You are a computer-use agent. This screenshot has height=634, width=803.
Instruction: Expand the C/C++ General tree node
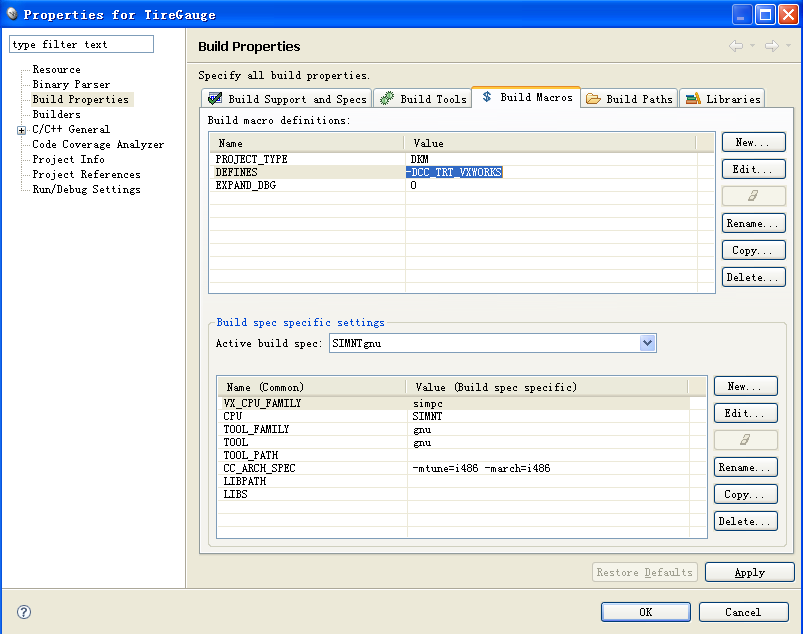tap(22, 130)
